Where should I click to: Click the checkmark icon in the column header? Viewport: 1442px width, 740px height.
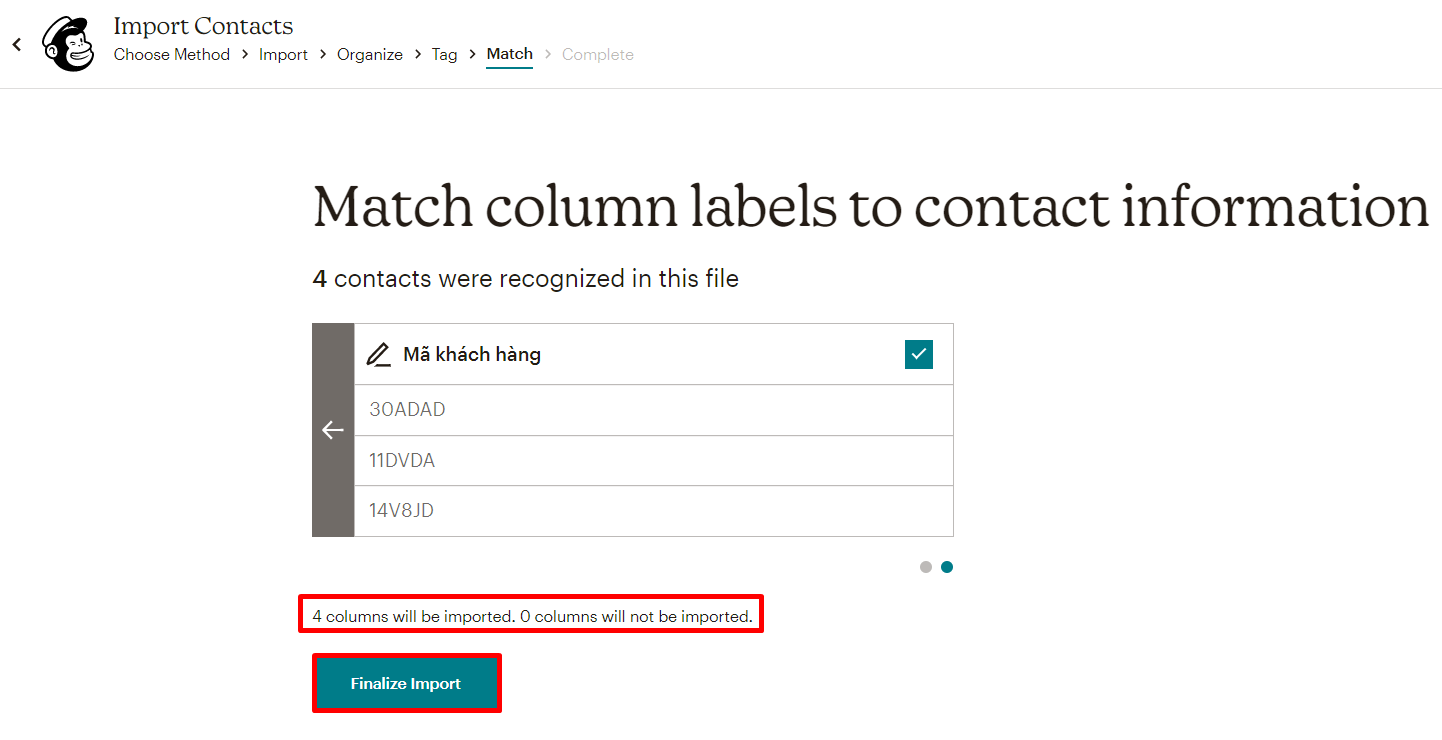tap(918, 354)
